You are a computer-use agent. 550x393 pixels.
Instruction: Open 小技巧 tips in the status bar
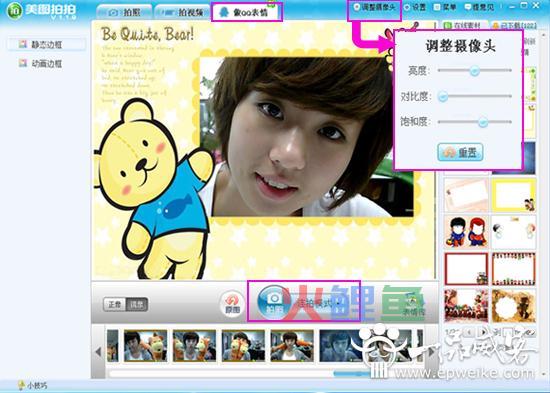pyautogui.click(x=33, y=385)
